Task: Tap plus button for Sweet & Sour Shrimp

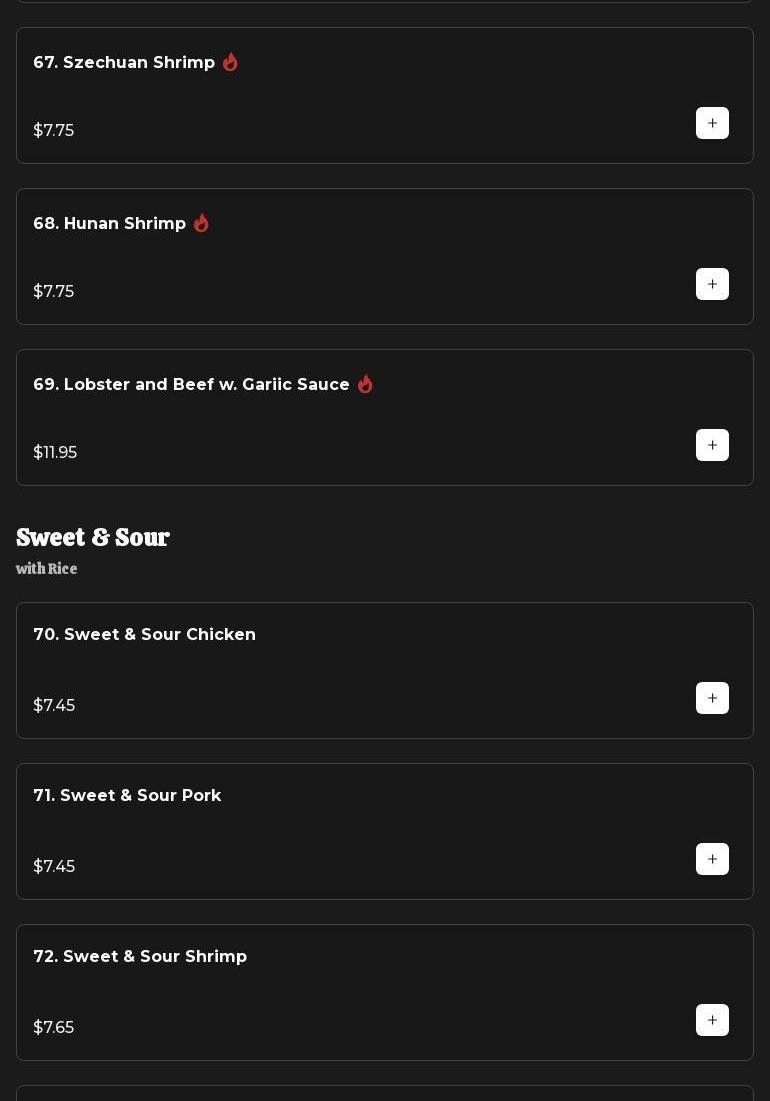Action: pos(712,1020)
